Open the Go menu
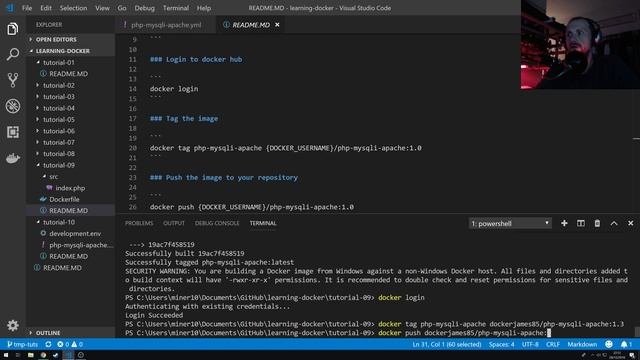This screenshot has width=640, height=360. (122, 8)
